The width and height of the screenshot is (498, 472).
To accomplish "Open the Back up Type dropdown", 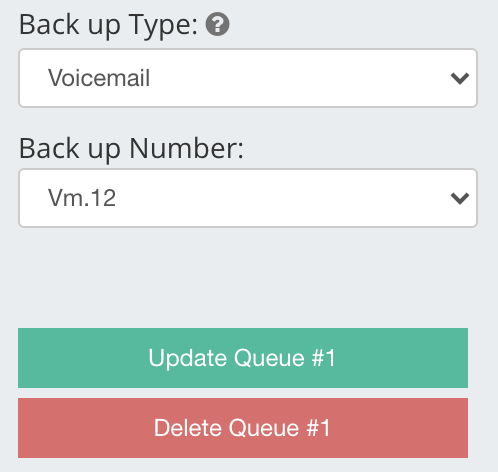I will [x=248, y=78].
